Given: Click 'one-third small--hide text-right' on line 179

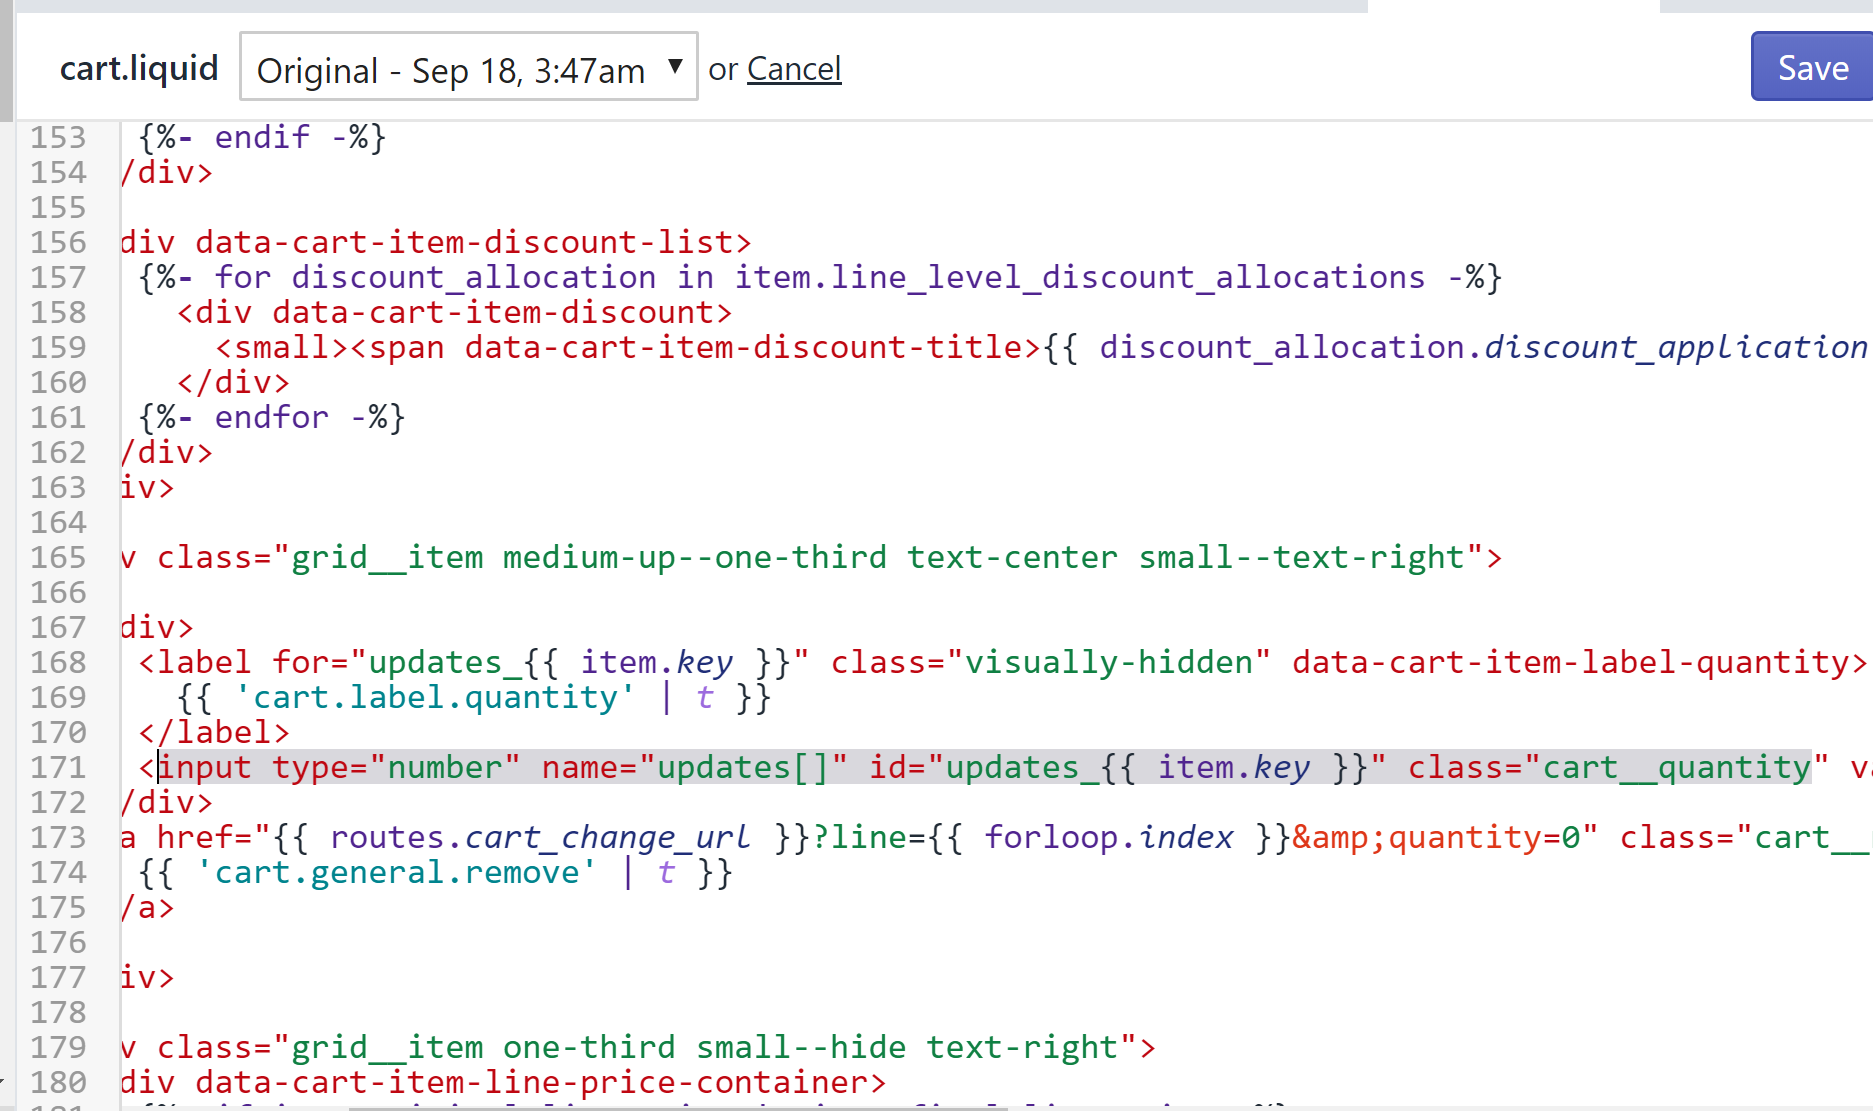Looking at the screenshot, I should click(x=810, y=1047).
